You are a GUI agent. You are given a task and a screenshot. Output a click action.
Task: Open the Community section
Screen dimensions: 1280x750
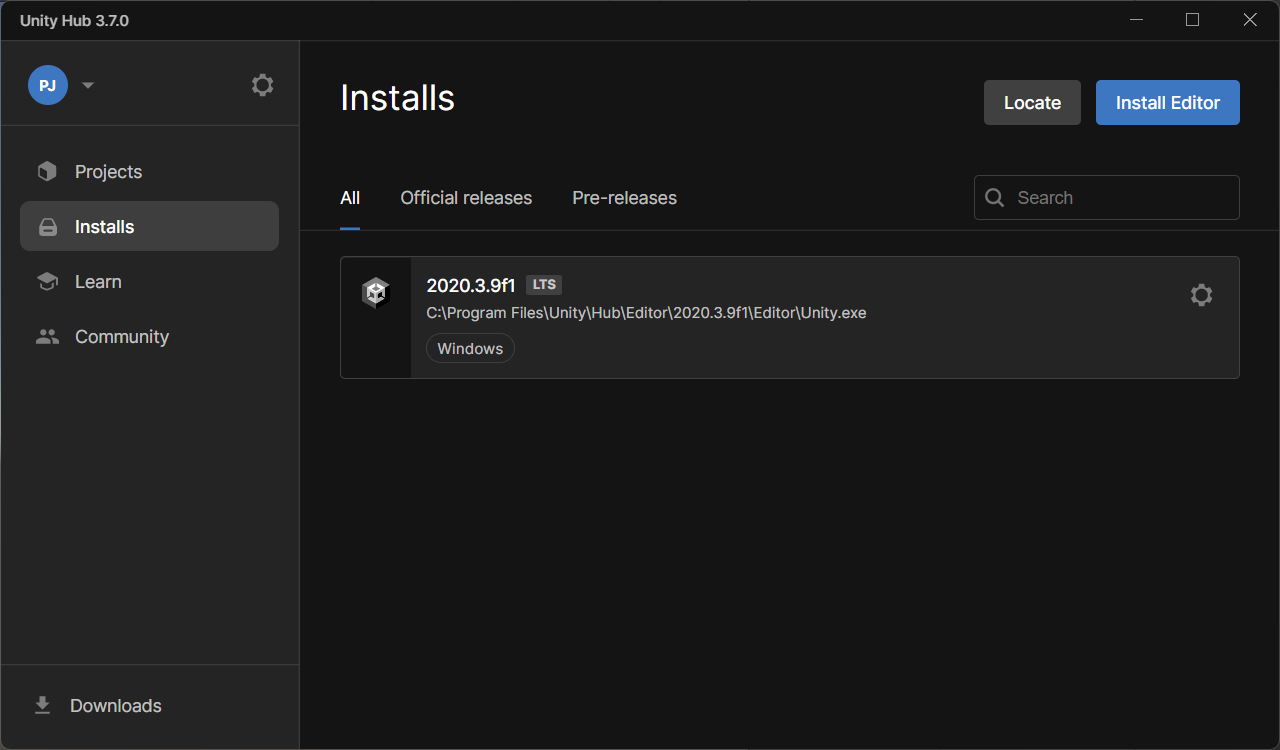pos(149,337)
